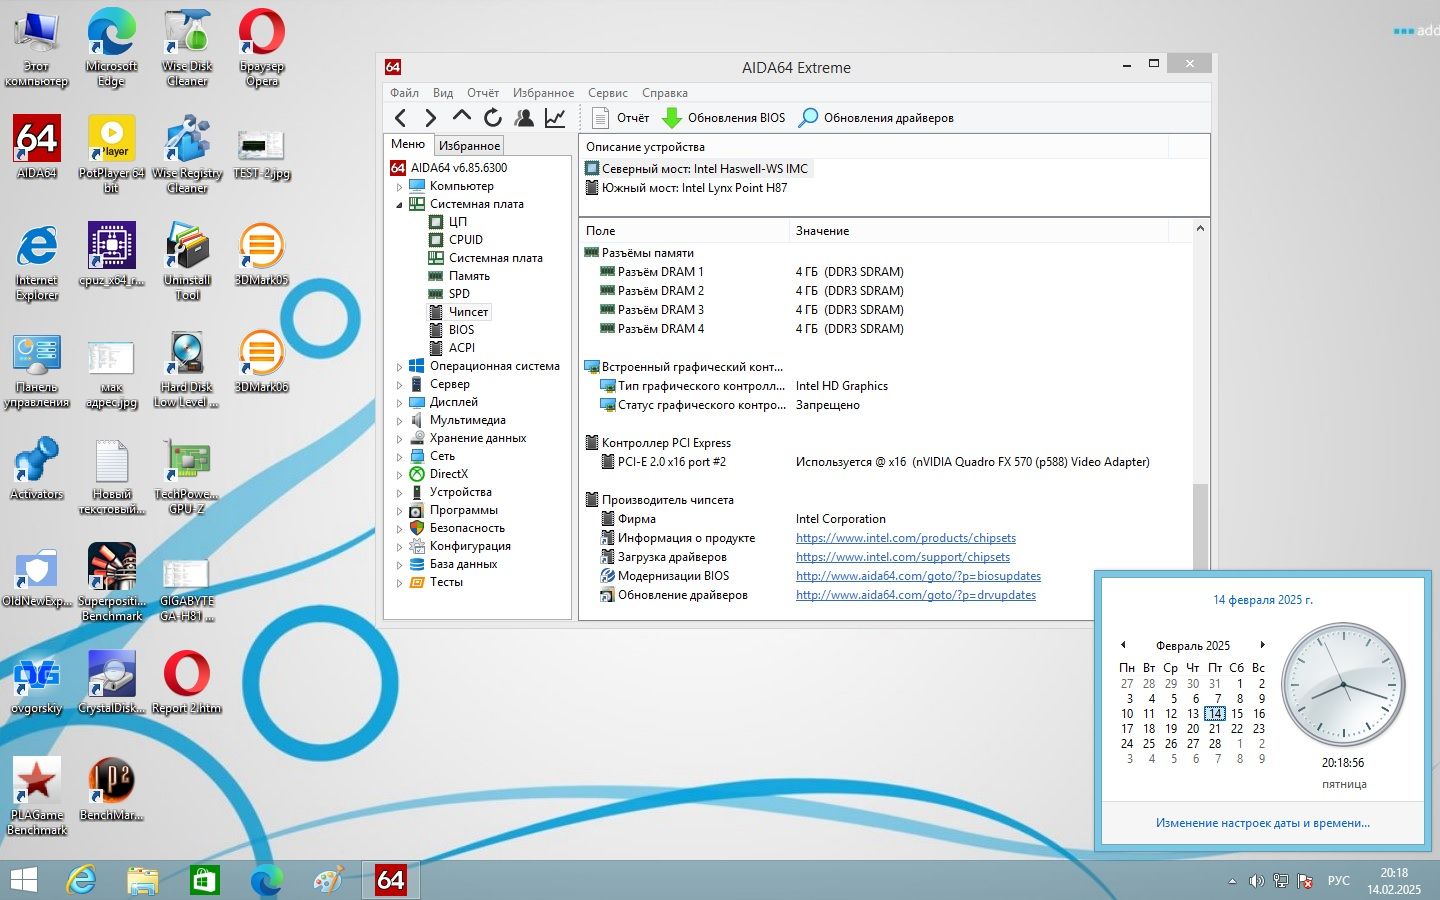Go to next month in the calendar
The height and width of the screenshot is (900, 1440).
click(x=1263, y=645)
